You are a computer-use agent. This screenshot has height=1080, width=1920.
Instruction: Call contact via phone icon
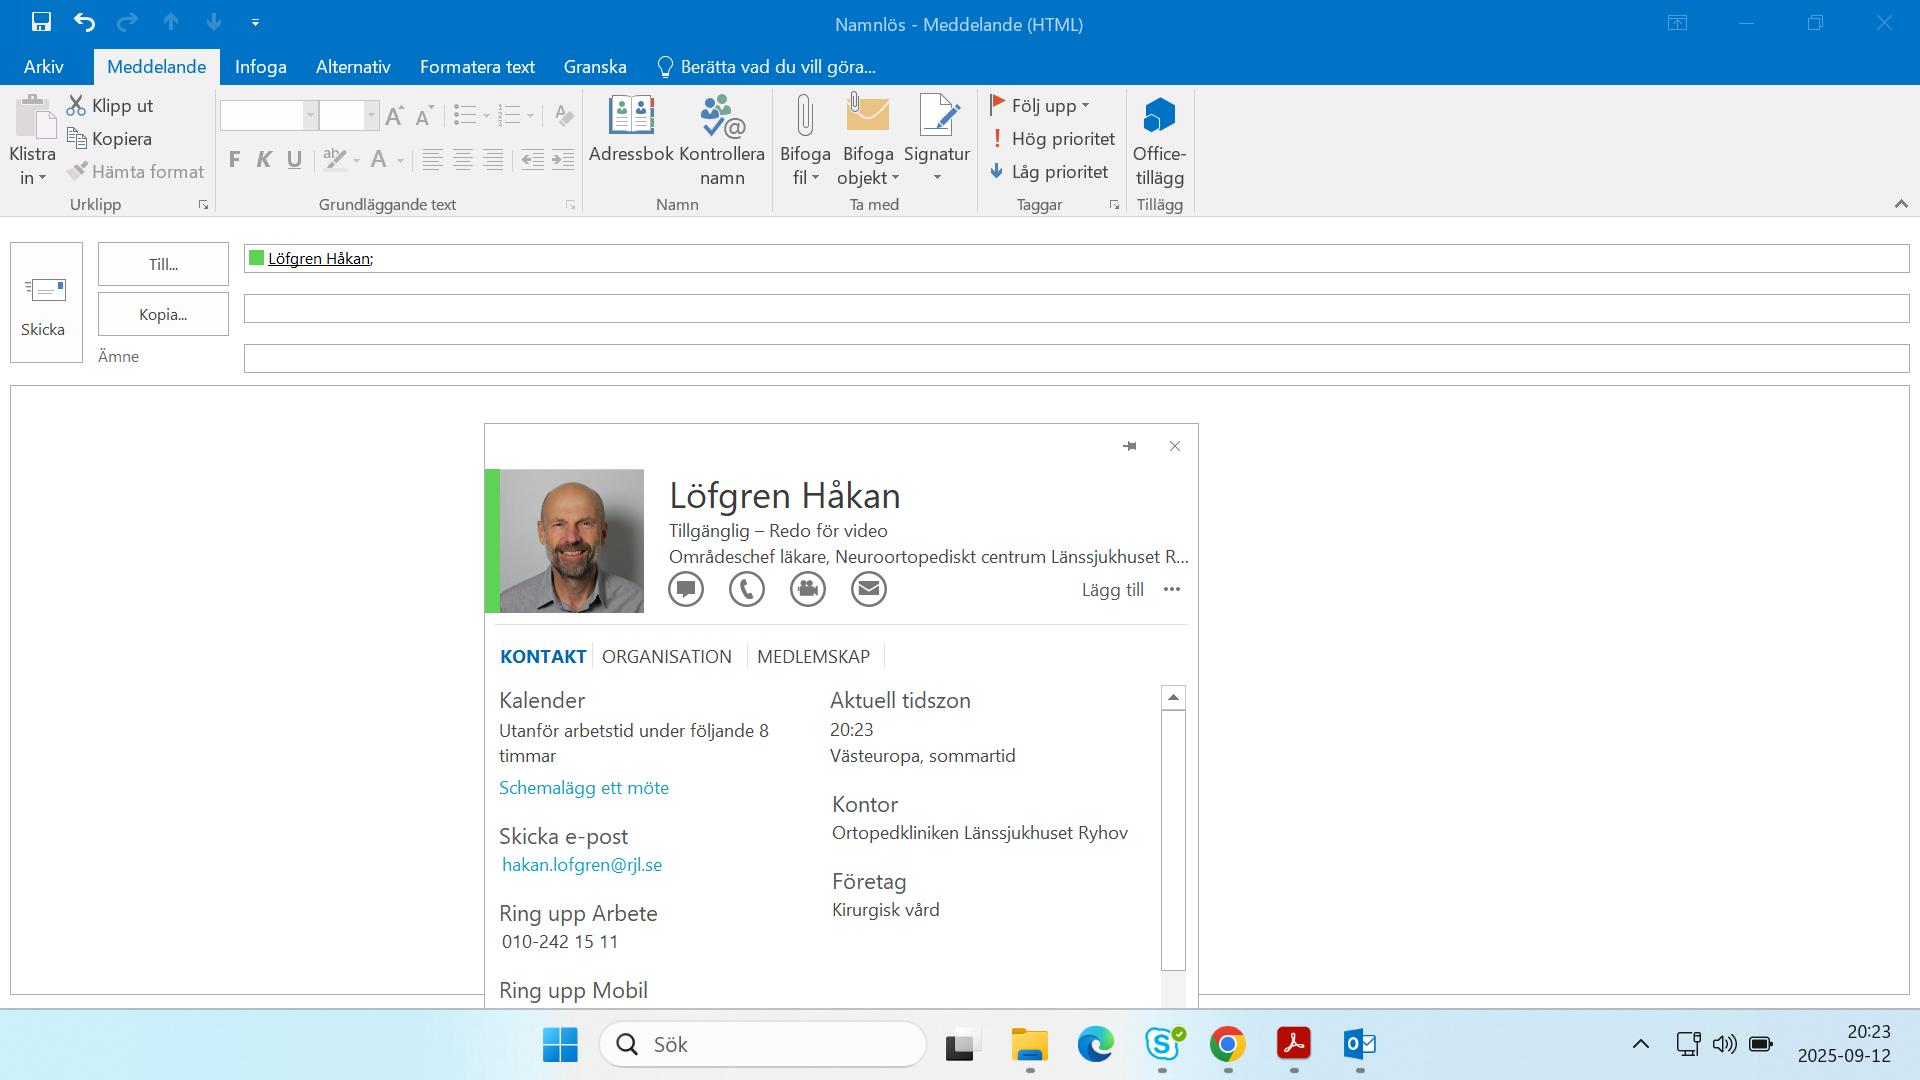(x=747, y=589)
